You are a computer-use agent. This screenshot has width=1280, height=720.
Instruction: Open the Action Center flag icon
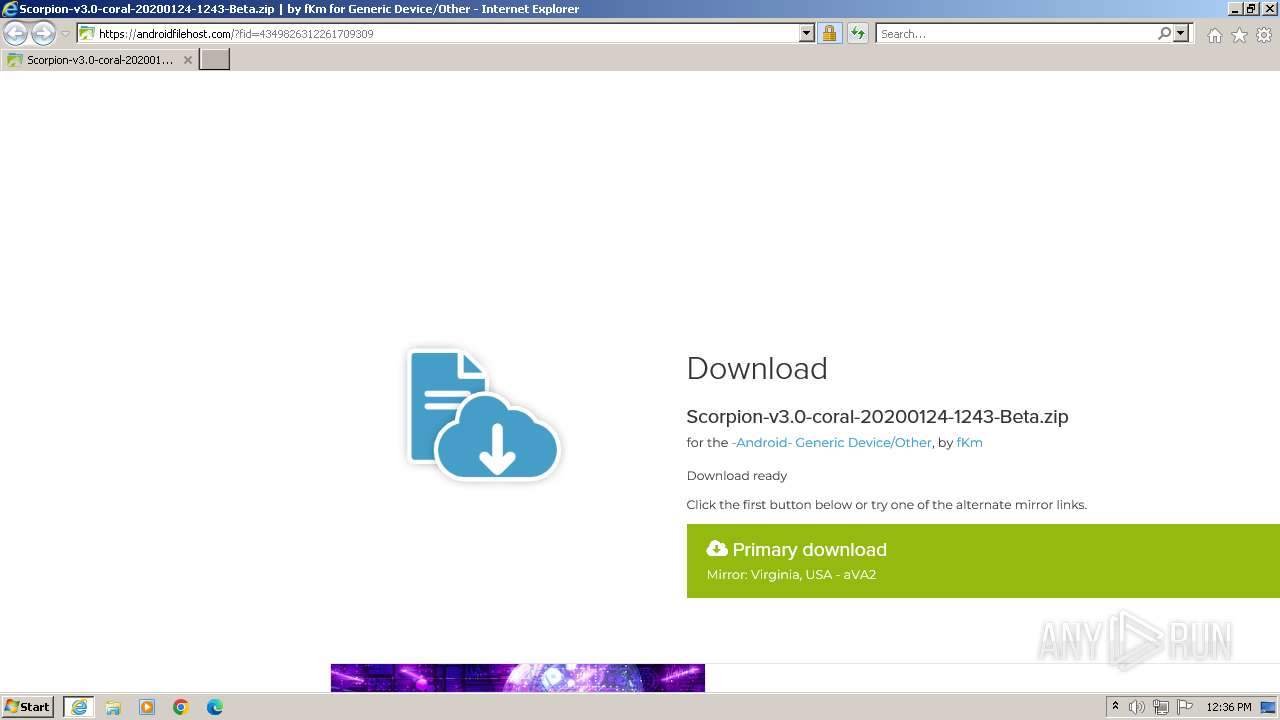[1185, 707]
